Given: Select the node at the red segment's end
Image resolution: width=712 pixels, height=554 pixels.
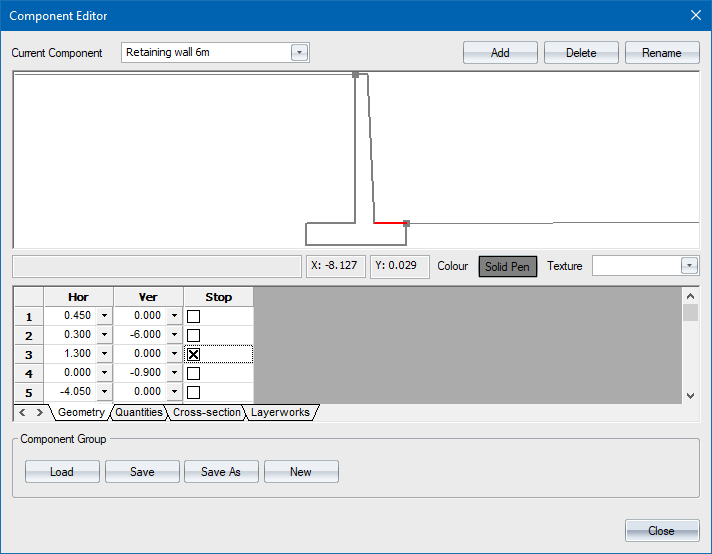Looking at the screenshot, I should pyautogui.click(x=406, y=224).
